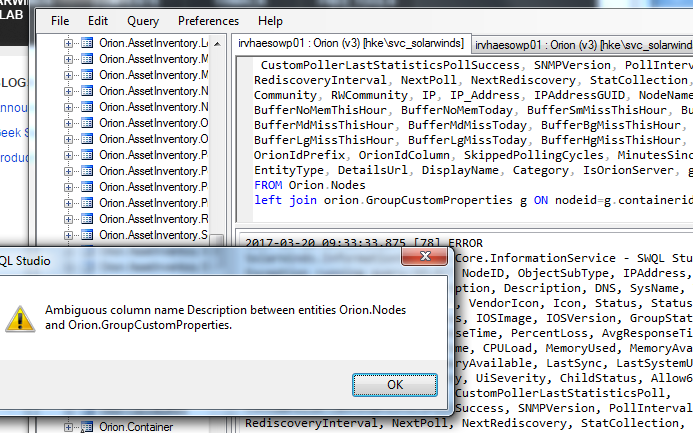
Task: Click RWCommunity in the query editor
Action: coord(369,95)
